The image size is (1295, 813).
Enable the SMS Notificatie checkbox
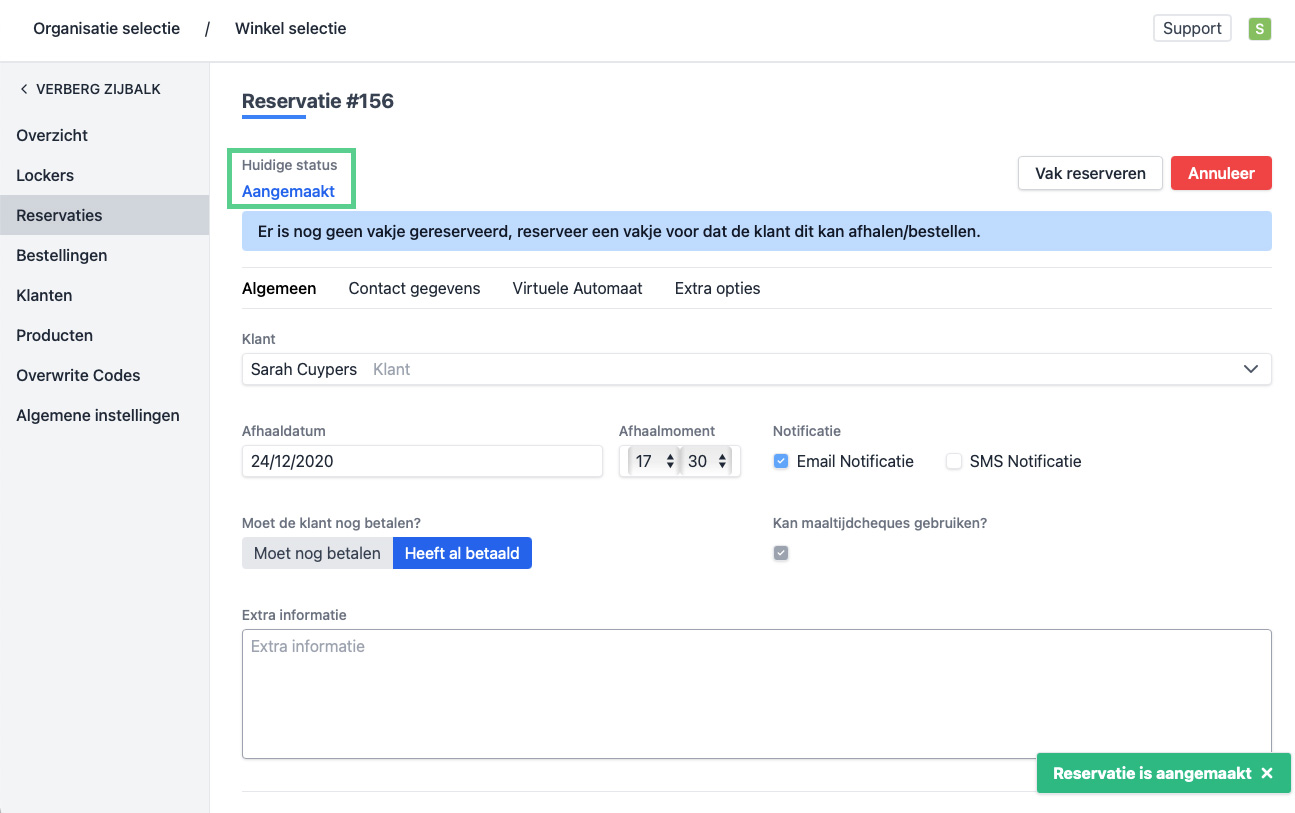coord(954,461)
